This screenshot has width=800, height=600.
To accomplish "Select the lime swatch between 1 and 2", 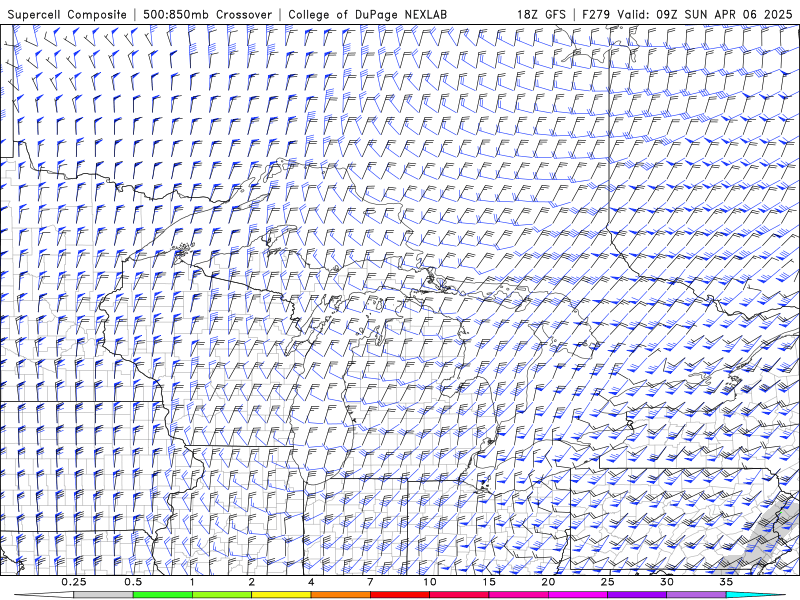I will [x=221, y=595].
